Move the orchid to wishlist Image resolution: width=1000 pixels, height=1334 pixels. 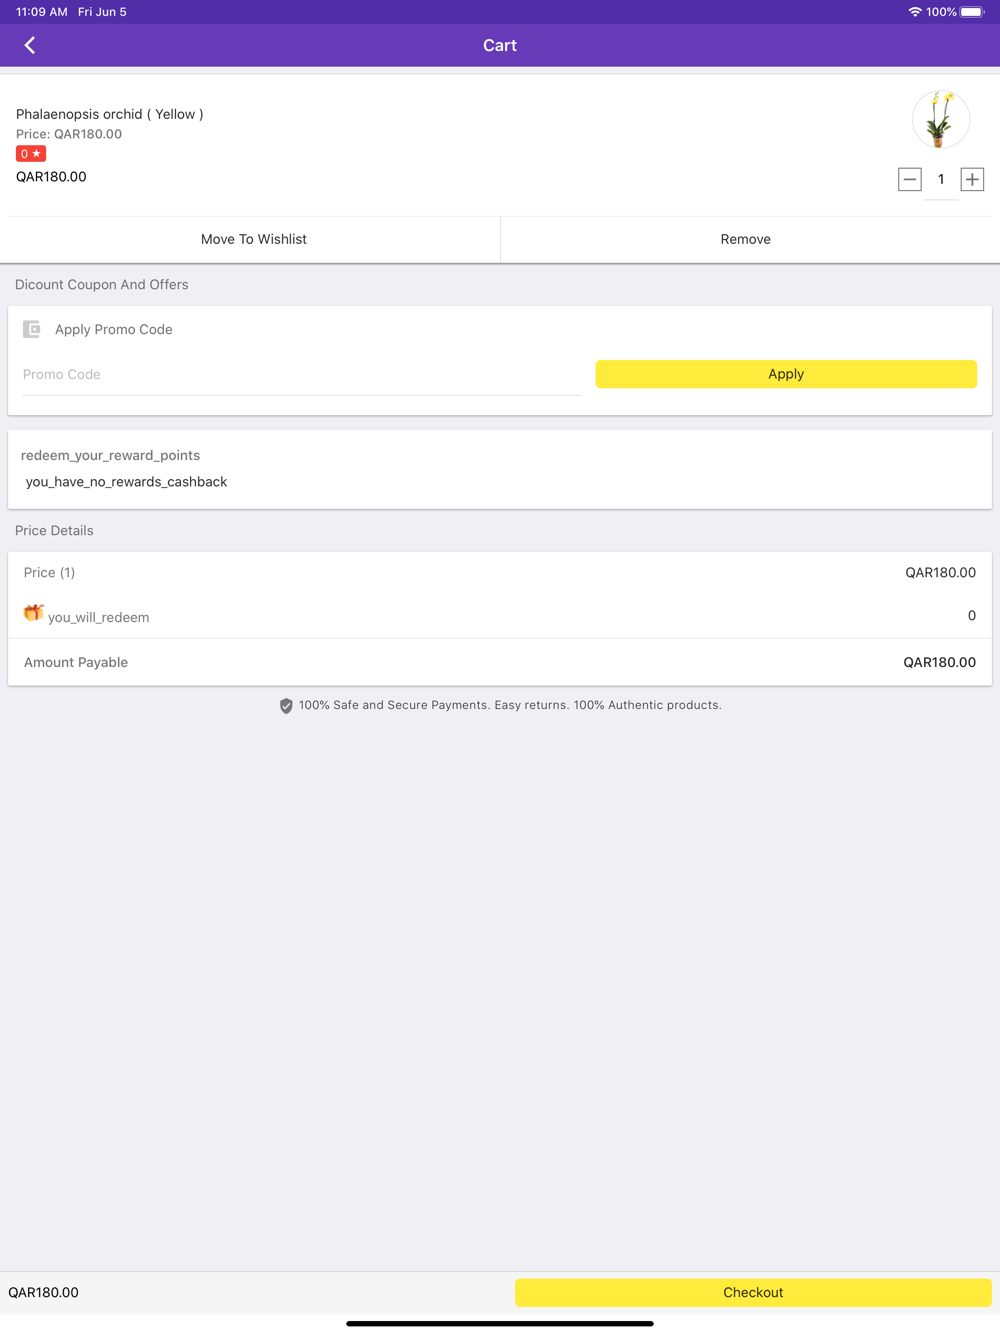(x=253, y=239)
